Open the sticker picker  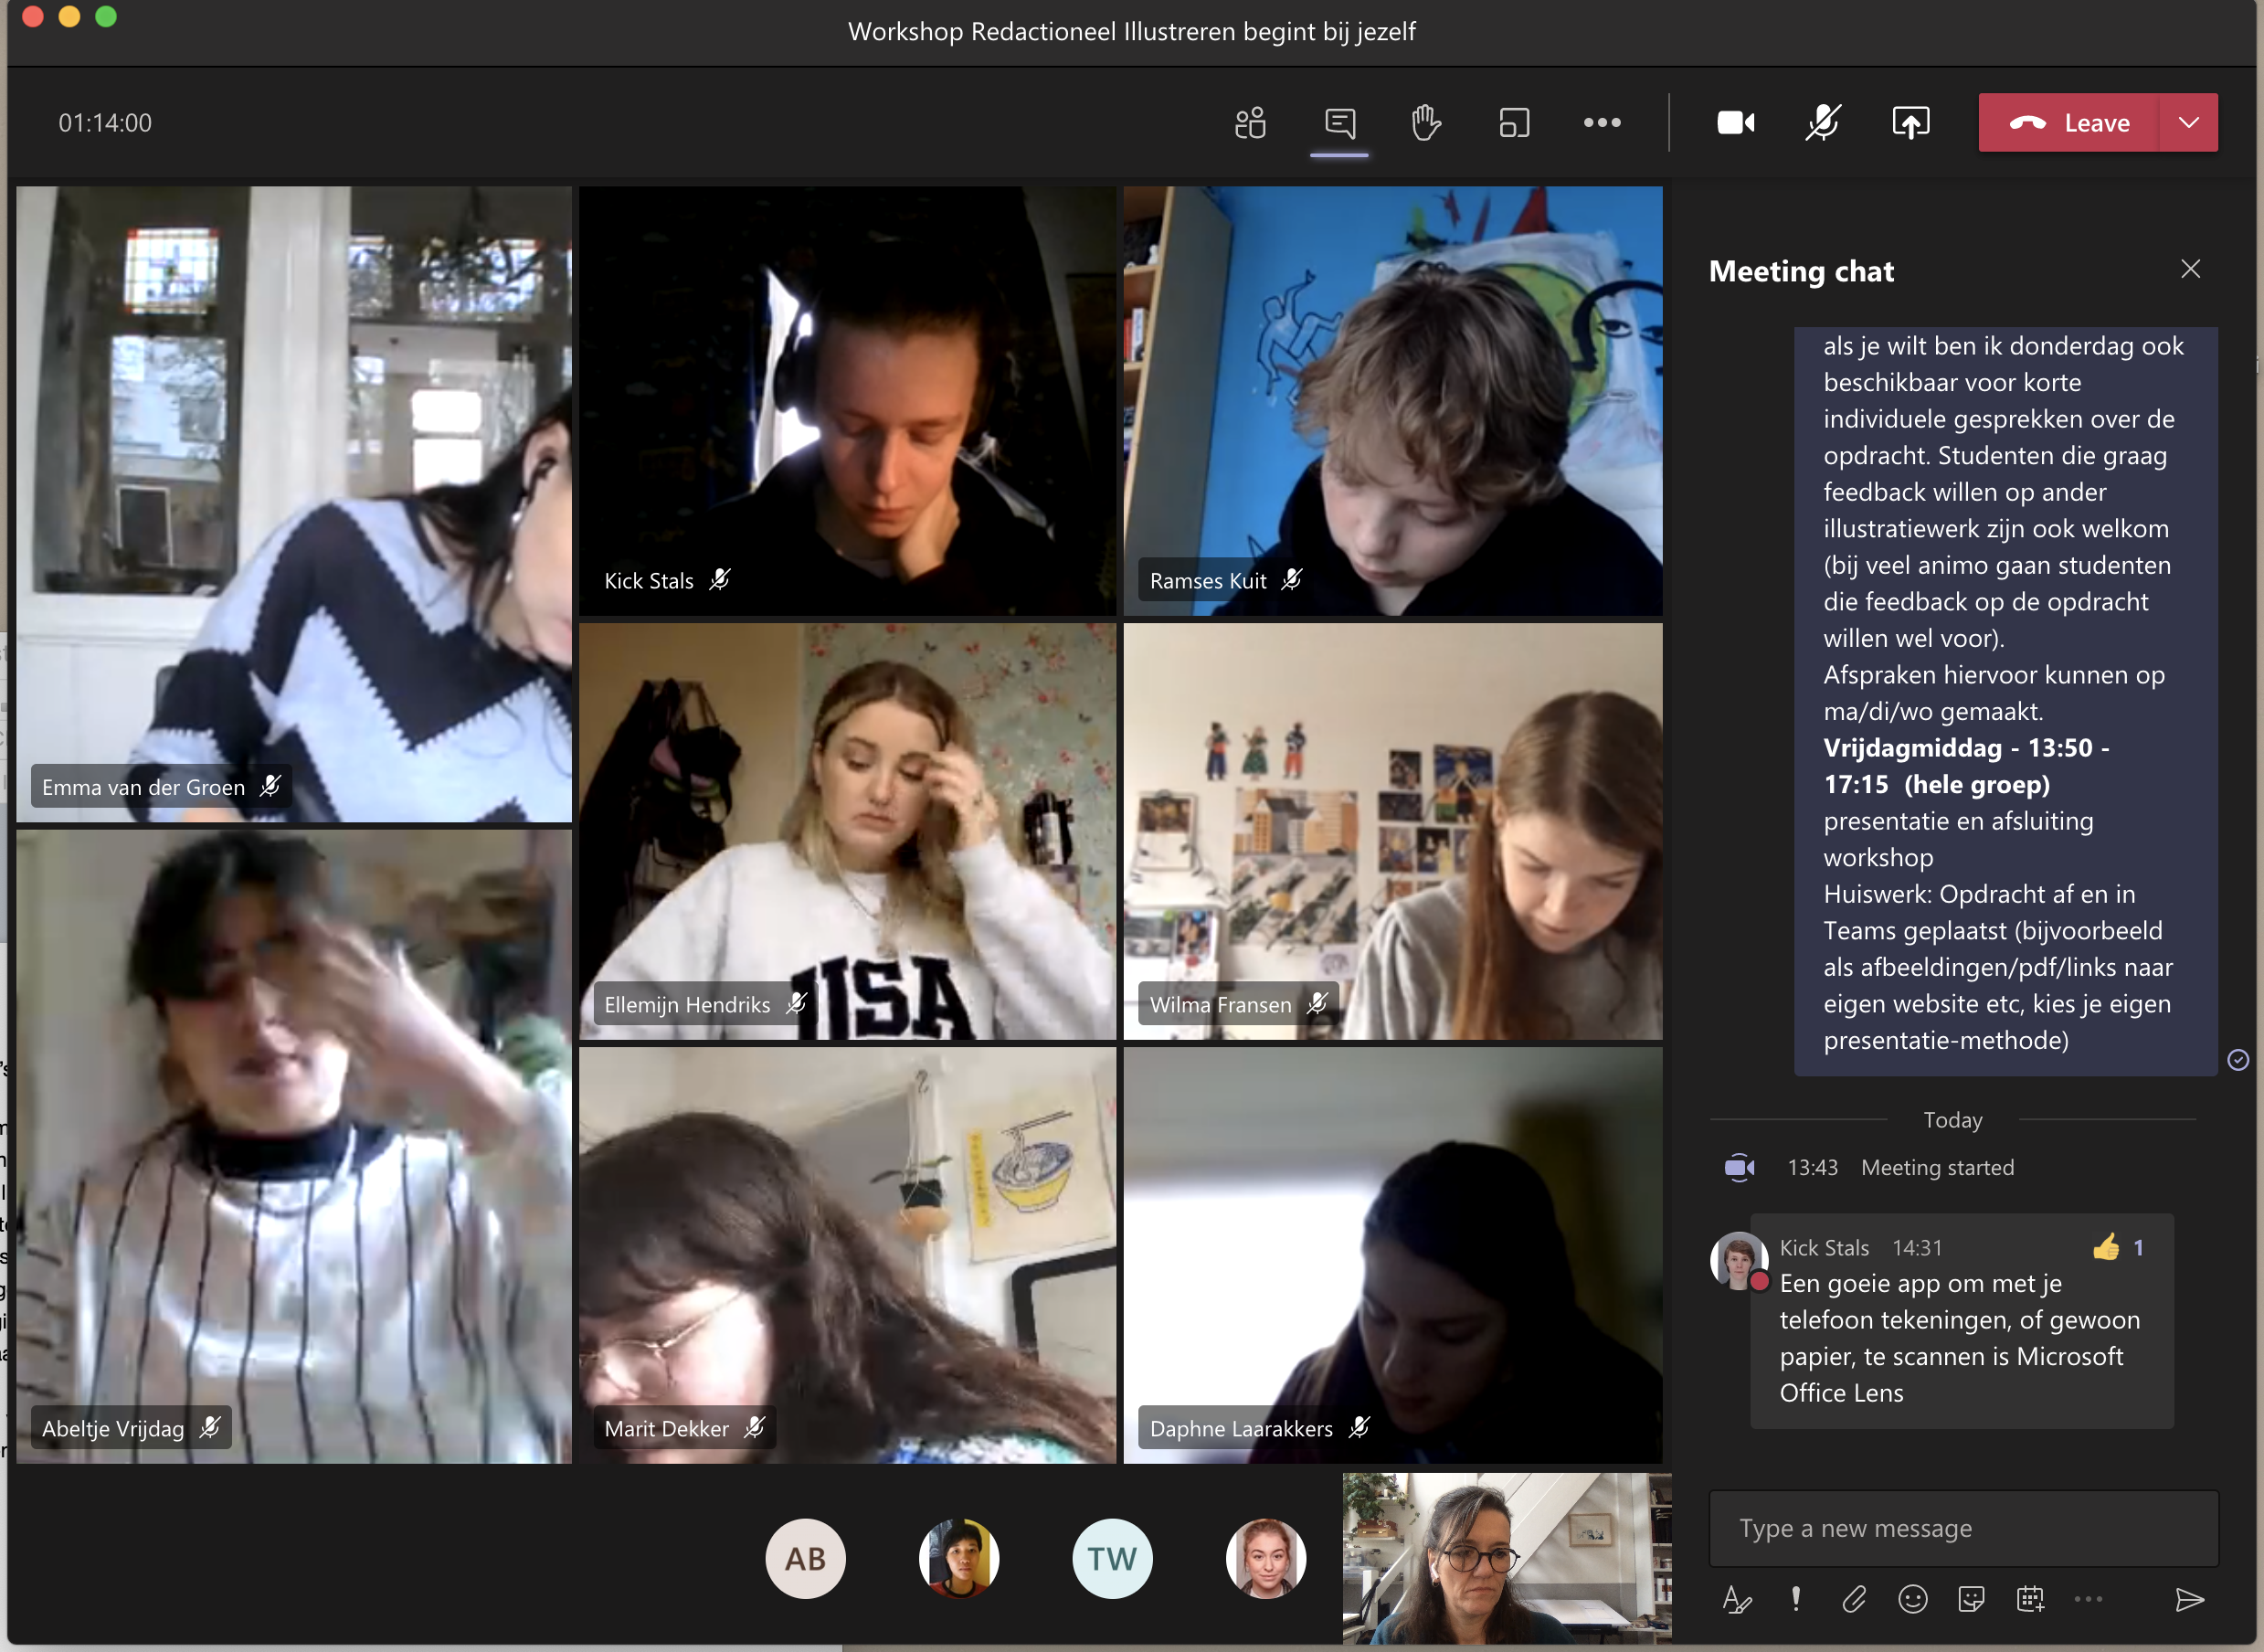tap(1971, 1600)
